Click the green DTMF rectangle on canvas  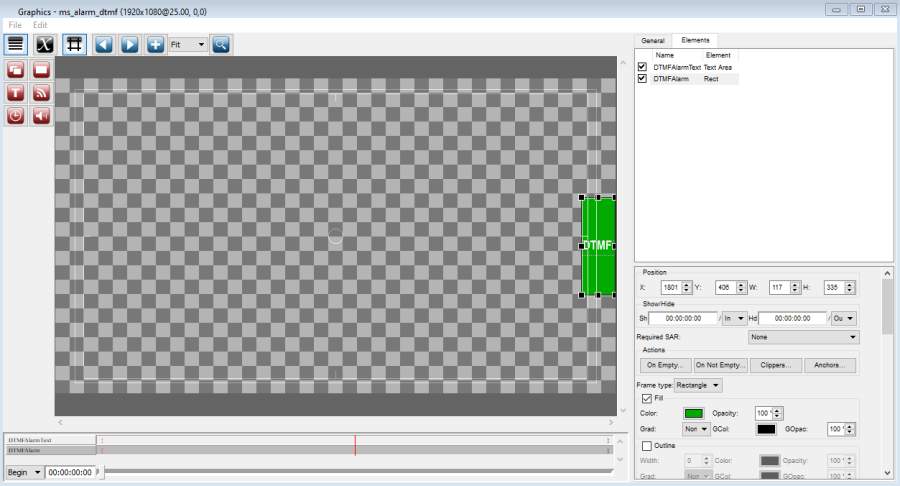[598, 246]
